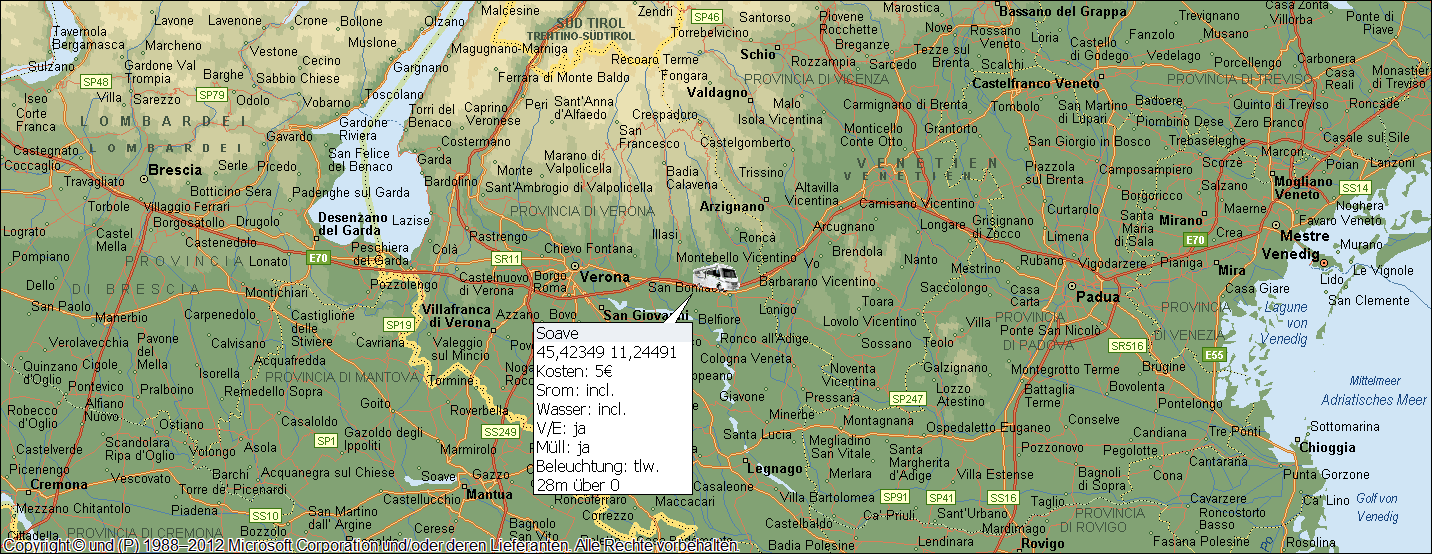The image size is (1432, 554).
Task: Click the 'Müll: ja' line
Action: pos(563,447)
